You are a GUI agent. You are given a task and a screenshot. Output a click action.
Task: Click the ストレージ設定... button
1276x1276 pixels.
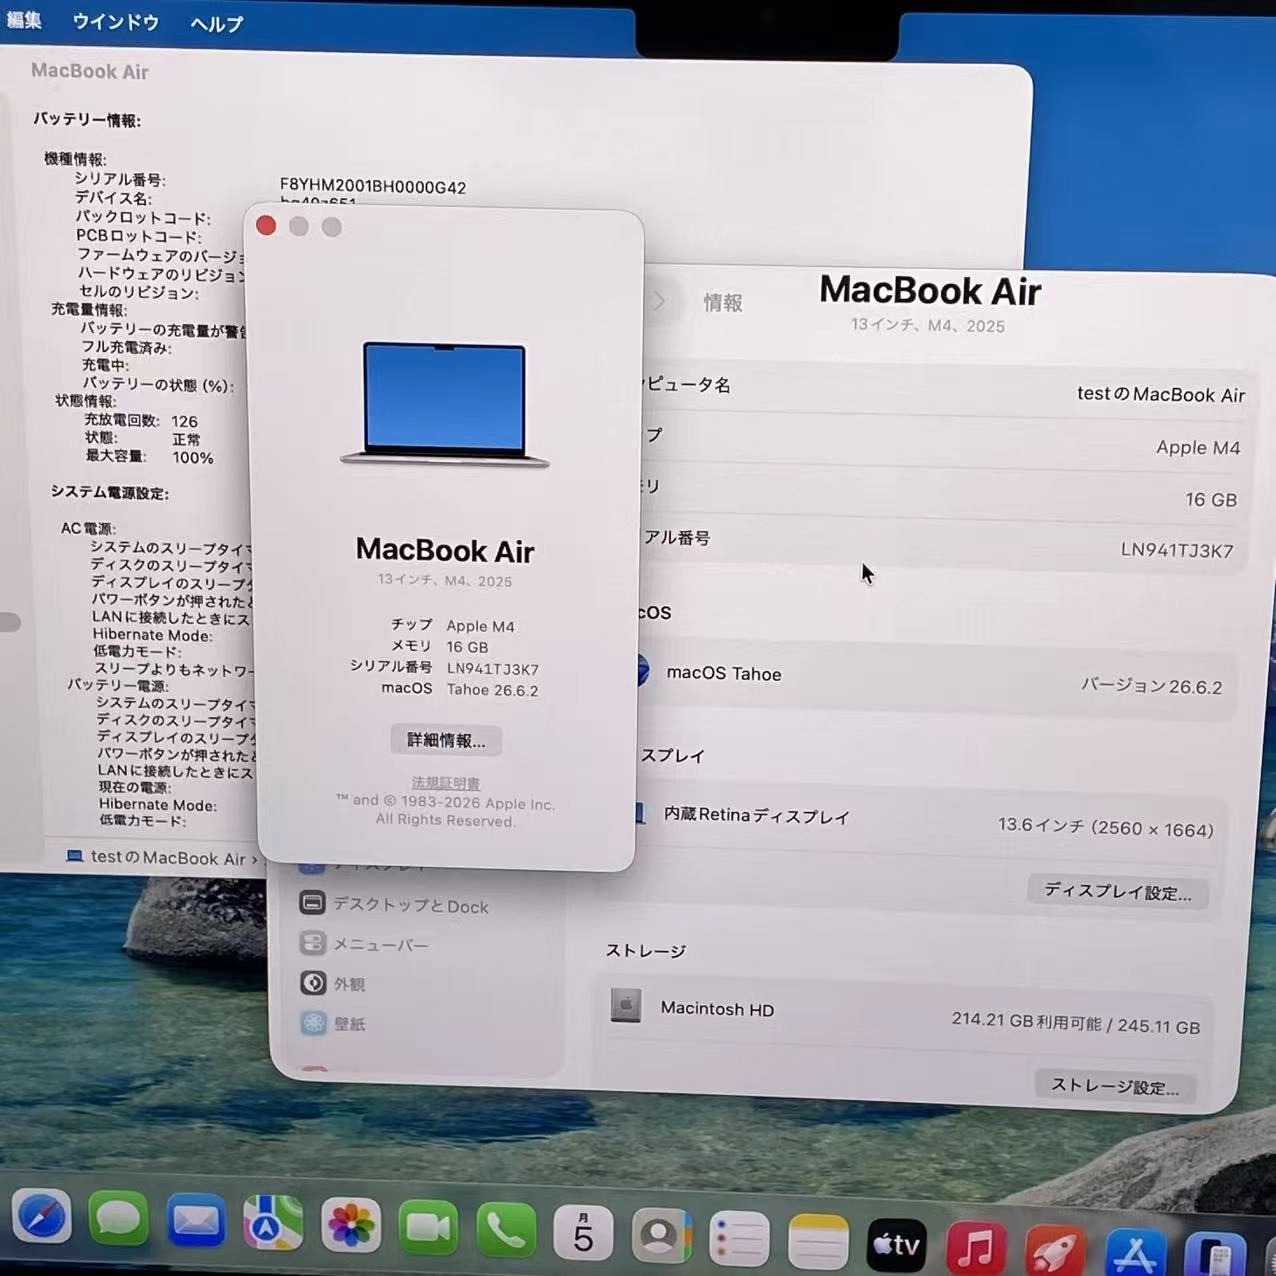point(1115,1085)
